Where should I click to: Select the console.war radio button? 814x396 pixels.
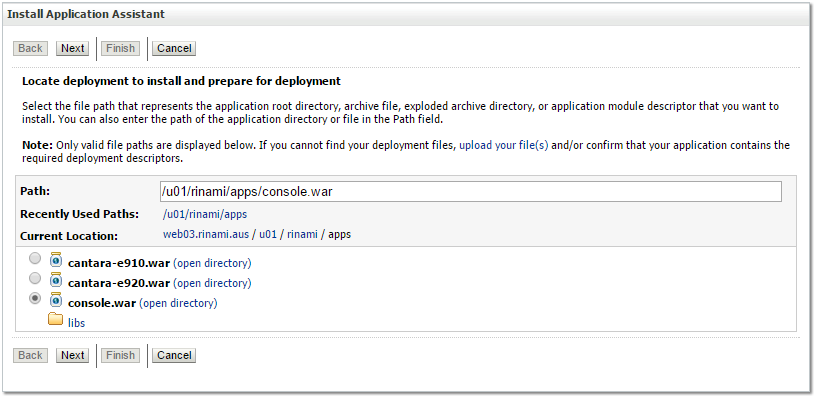tap(35, 298)
